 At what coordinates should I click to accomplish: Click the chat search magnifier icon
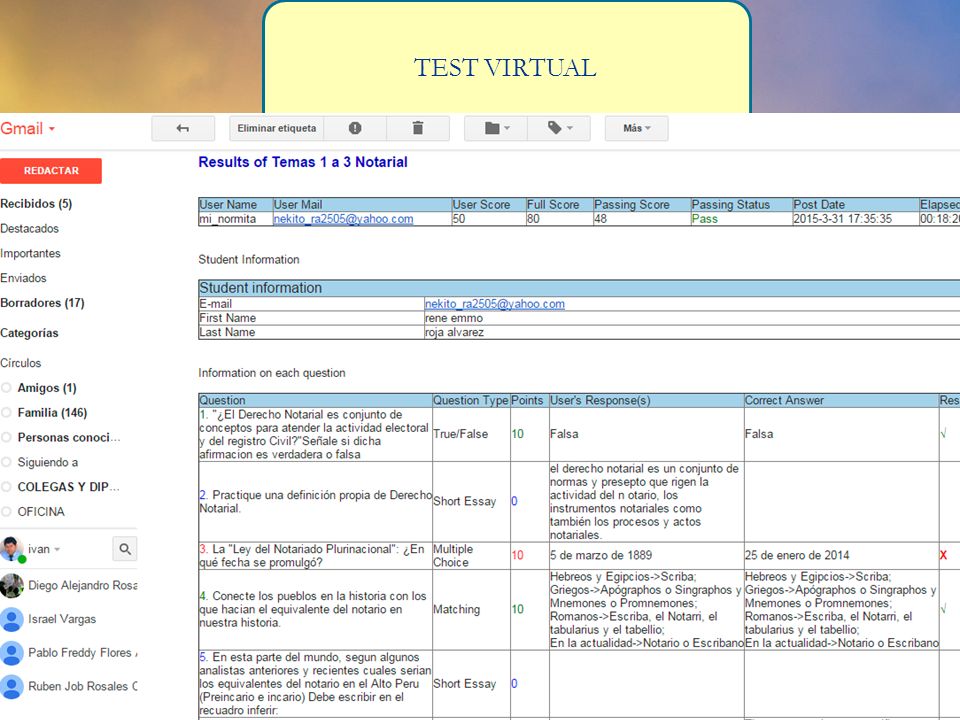pos(125,549)
